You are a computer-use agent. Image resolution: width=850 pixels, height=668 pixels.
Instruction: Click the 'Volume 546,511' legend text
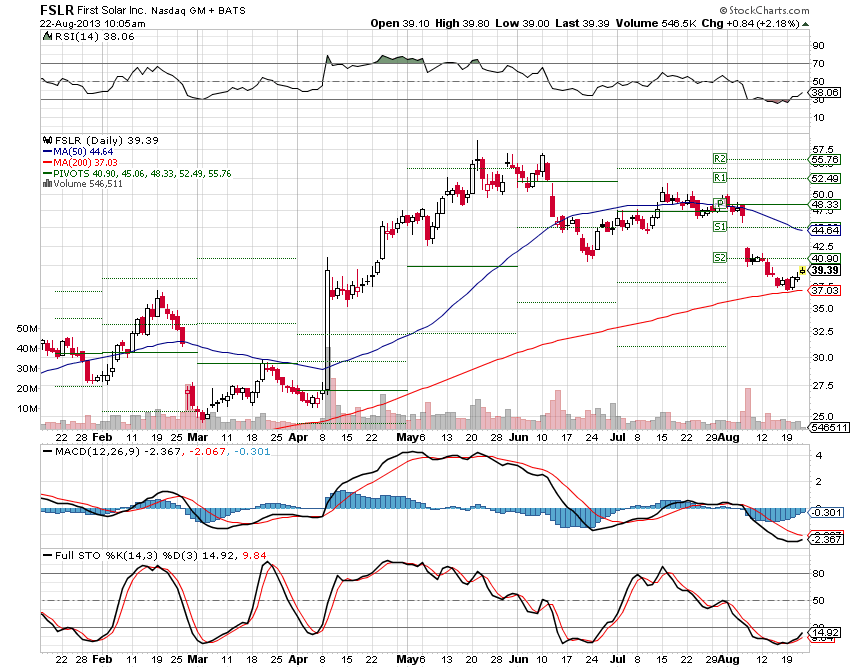[88, 184]
